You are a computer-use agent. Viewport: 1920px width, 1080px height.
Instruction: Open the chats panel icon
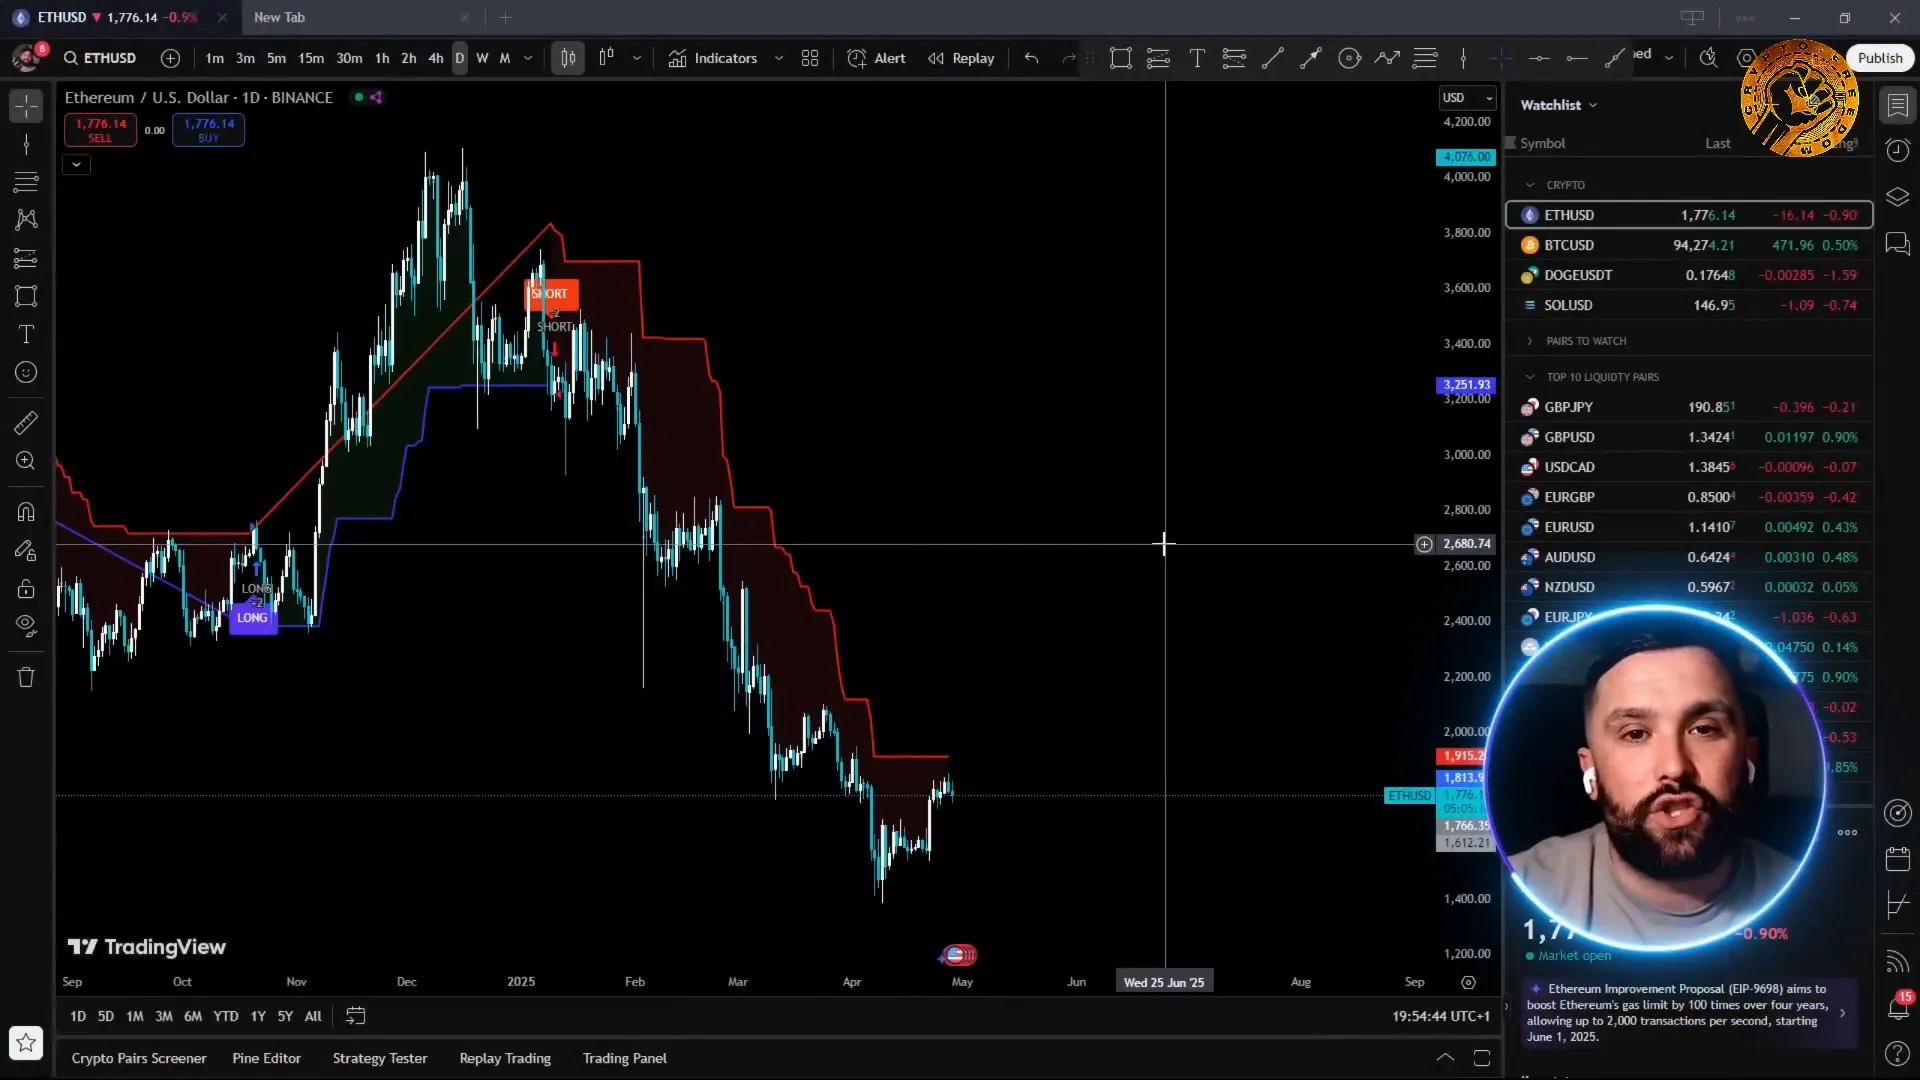[1897, 244]
